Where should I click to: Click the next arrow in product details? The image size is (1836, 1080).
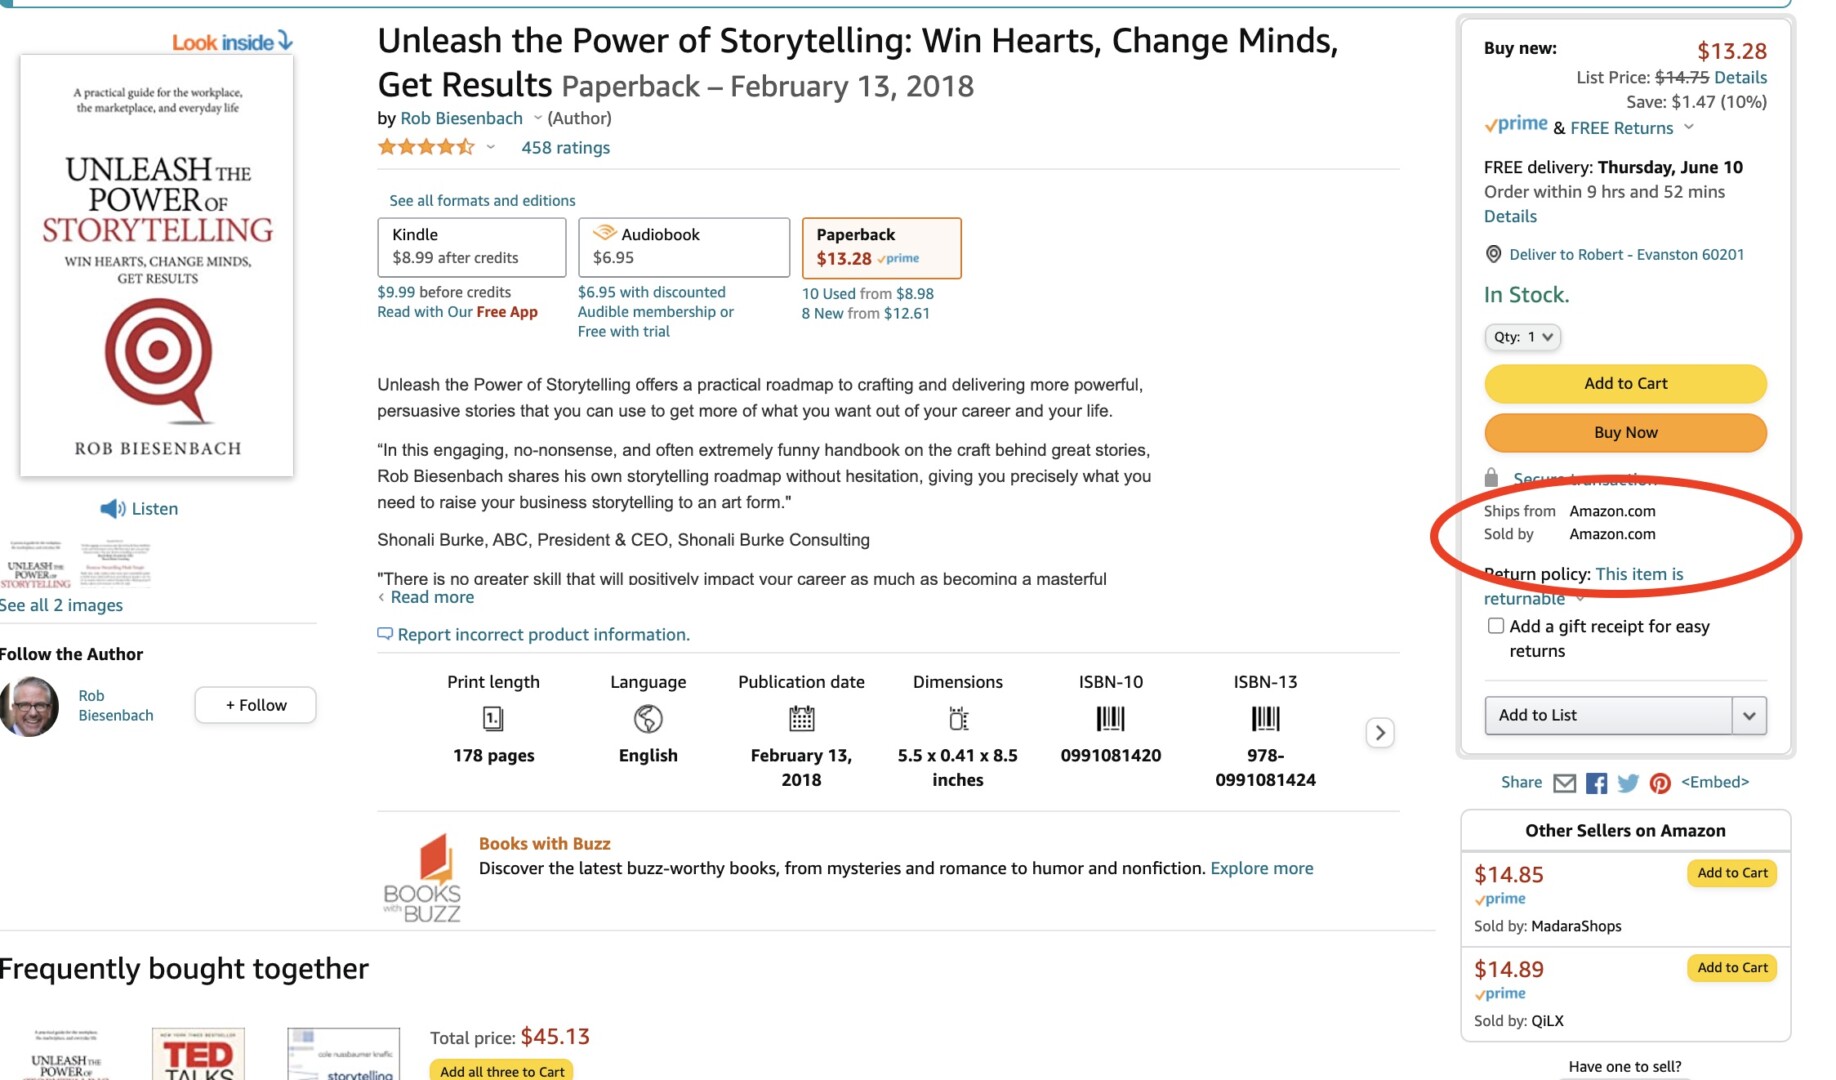1380,733
